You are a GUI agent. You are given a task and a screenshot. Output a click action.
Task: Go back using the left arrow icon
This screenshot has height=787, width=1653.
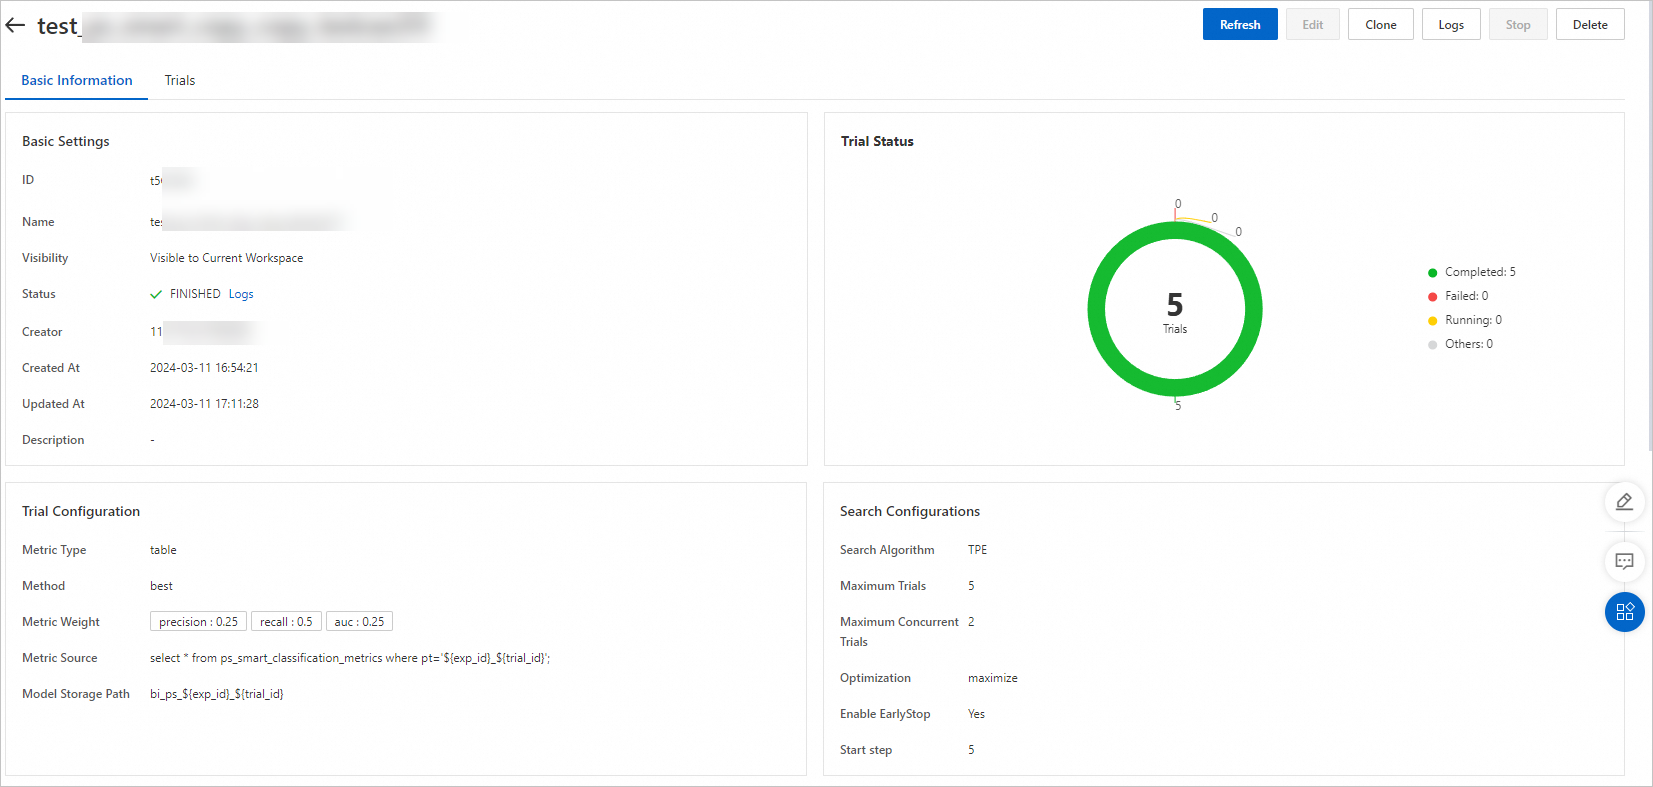coord(15,25)
